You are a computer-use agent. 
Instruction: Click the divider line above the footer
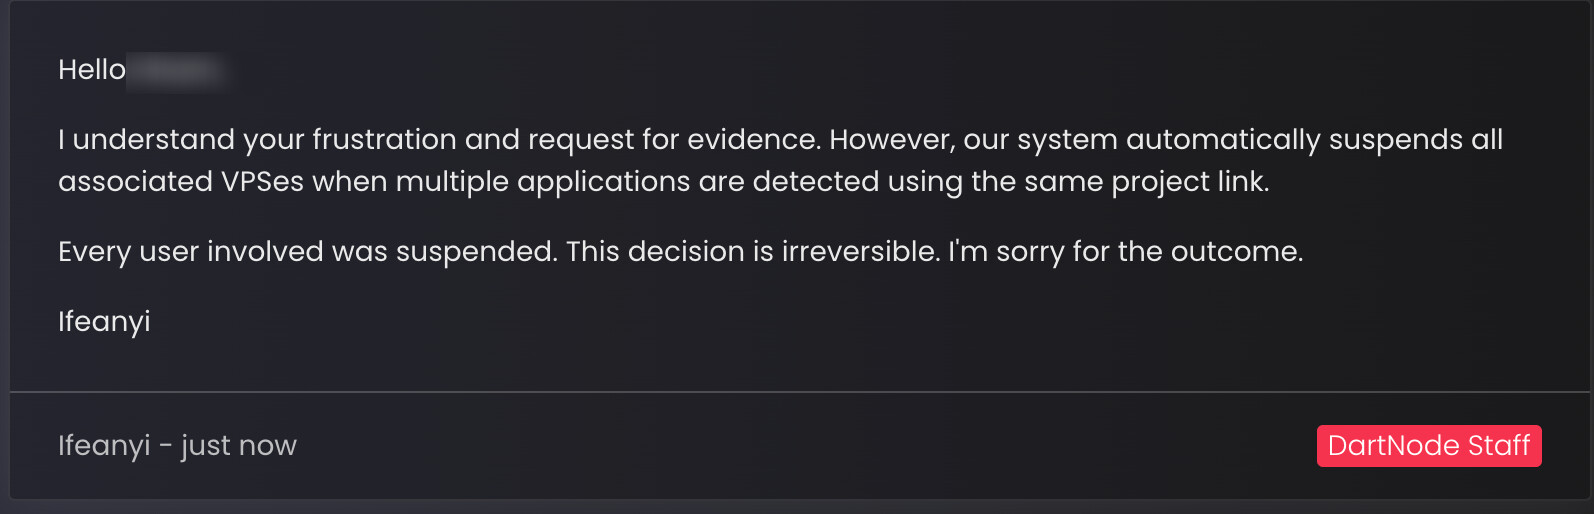pos(800,391)
